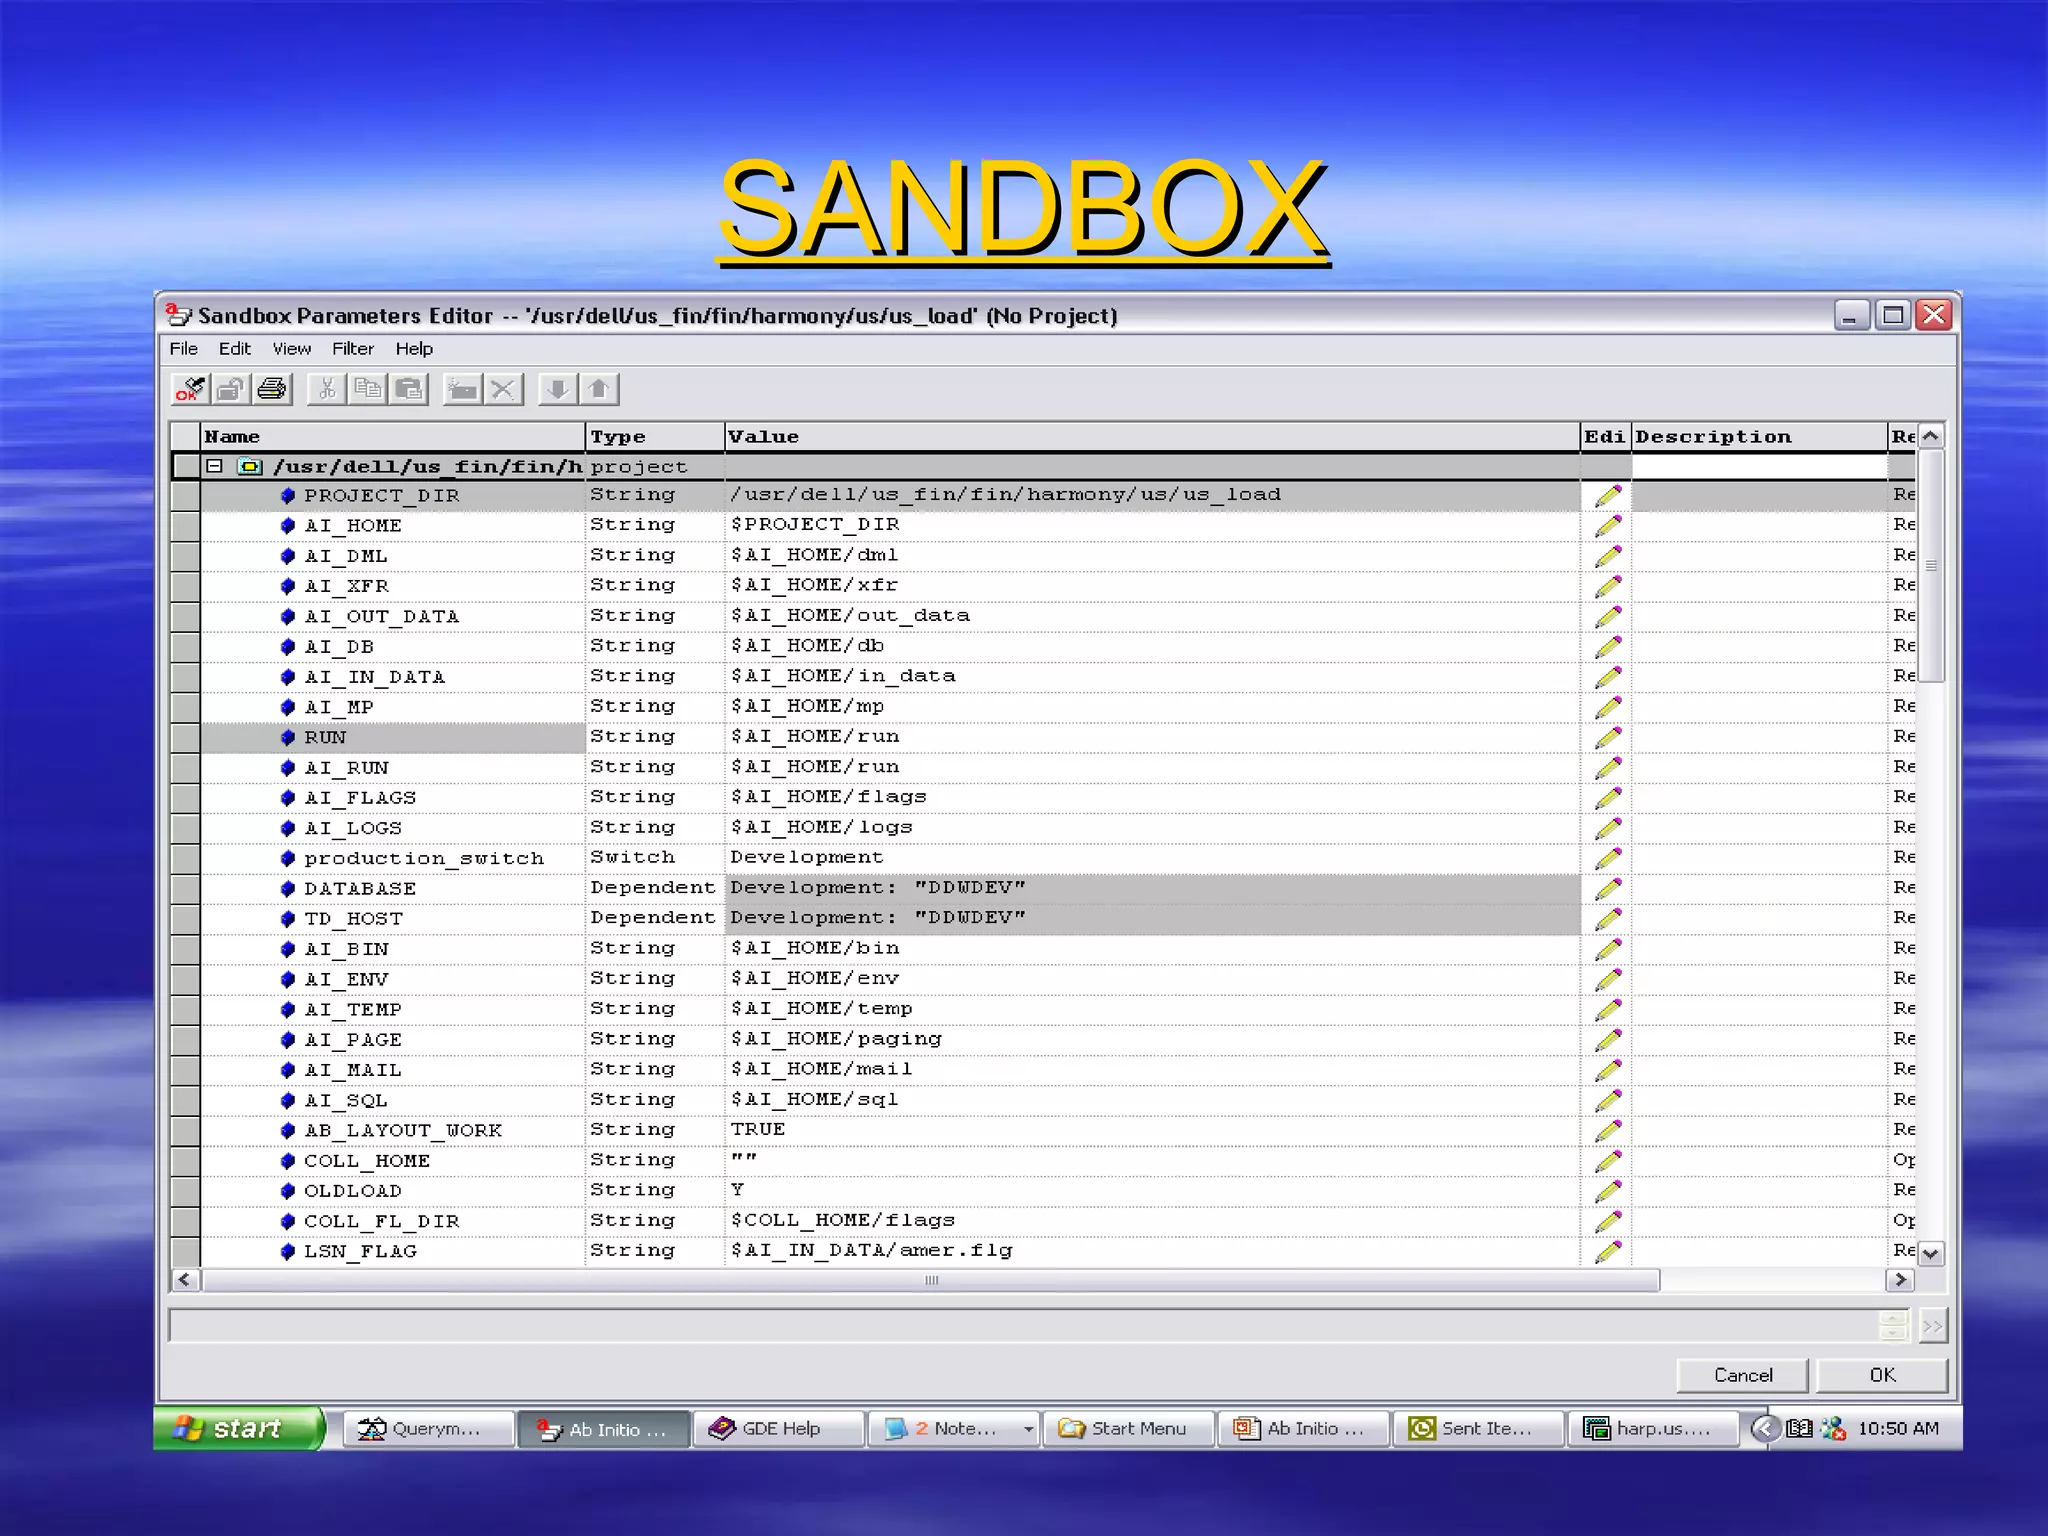
Task: Select the AI_FLAGS parameter name
Action: click(360, 798)
